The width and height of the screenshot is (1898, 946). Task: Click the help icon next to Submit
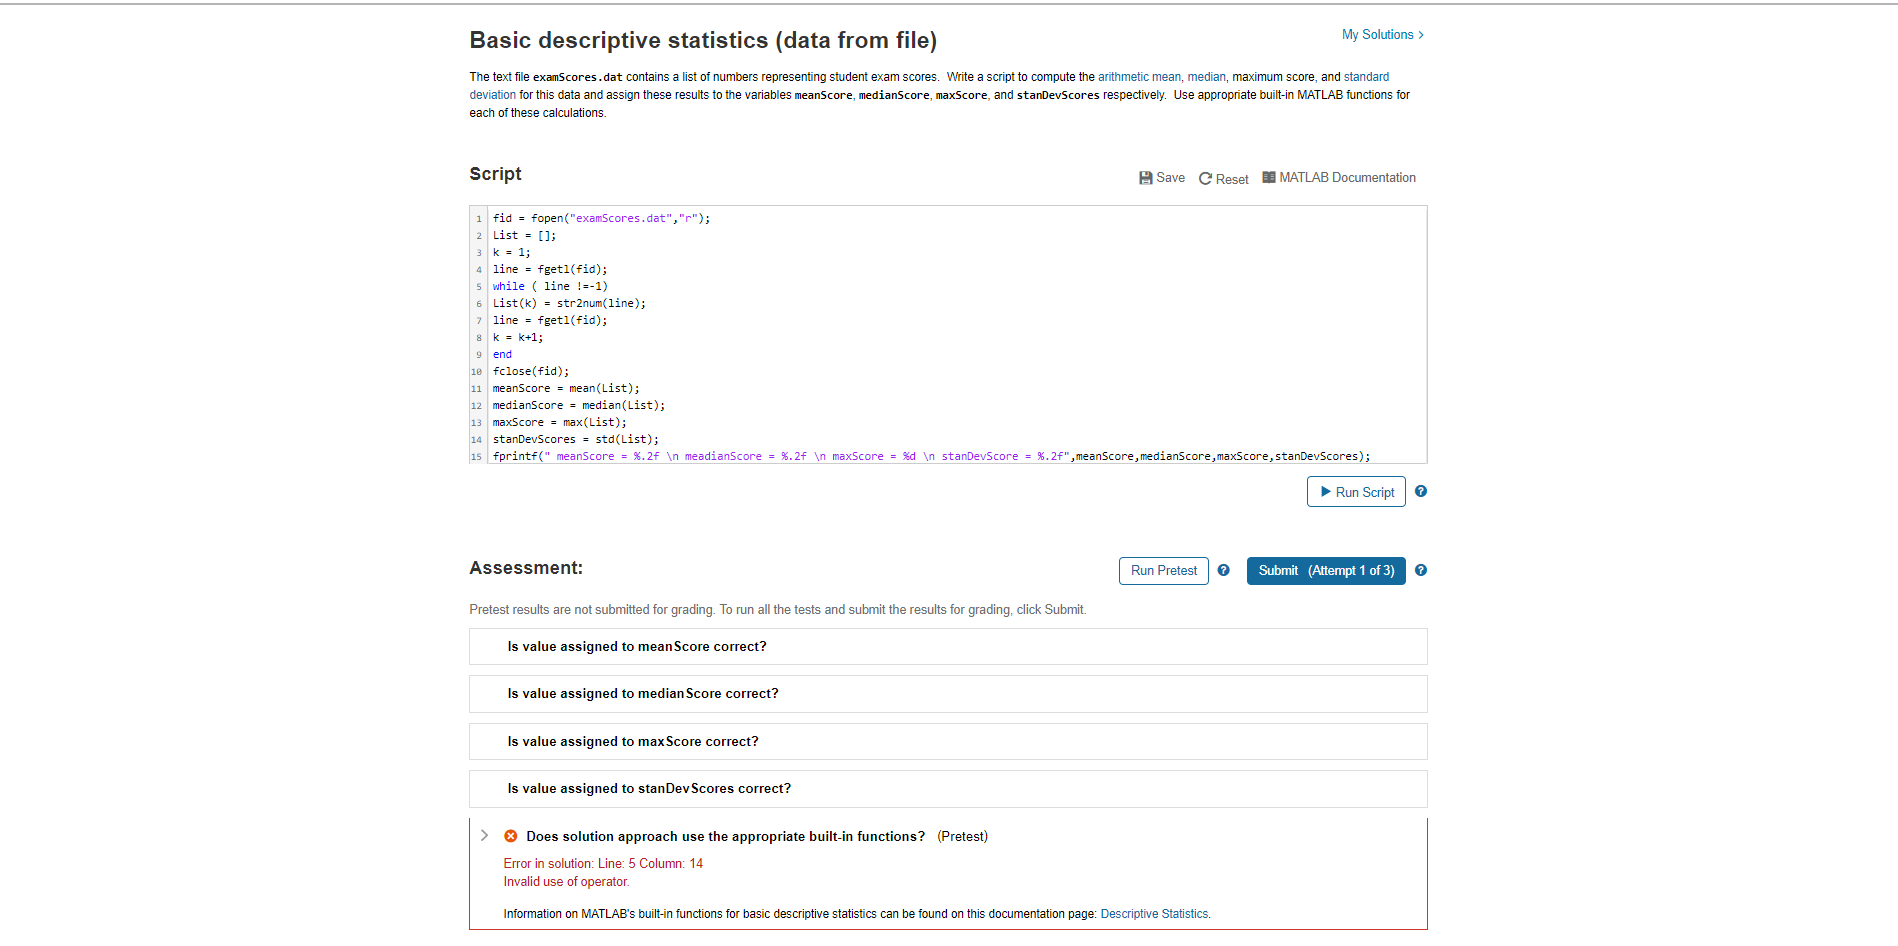tap(1420, 570)
